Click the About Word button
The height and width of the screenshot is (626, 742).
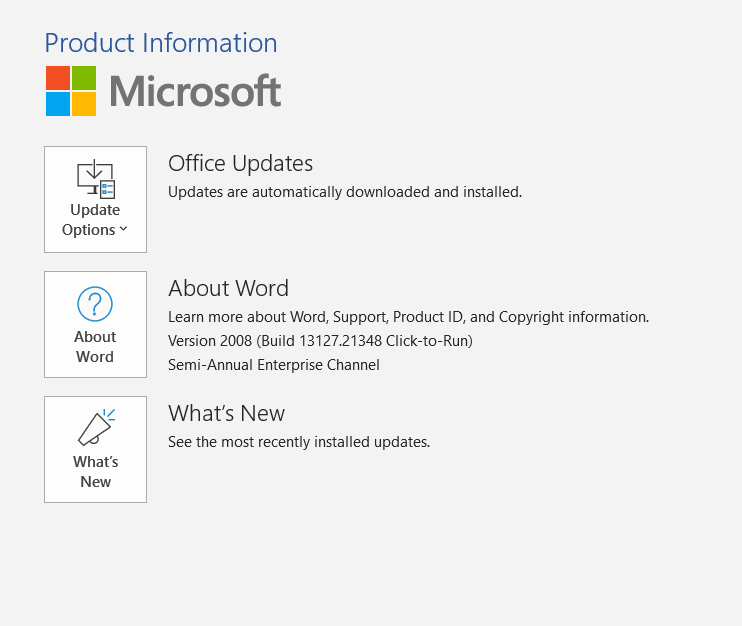point(96,324)
